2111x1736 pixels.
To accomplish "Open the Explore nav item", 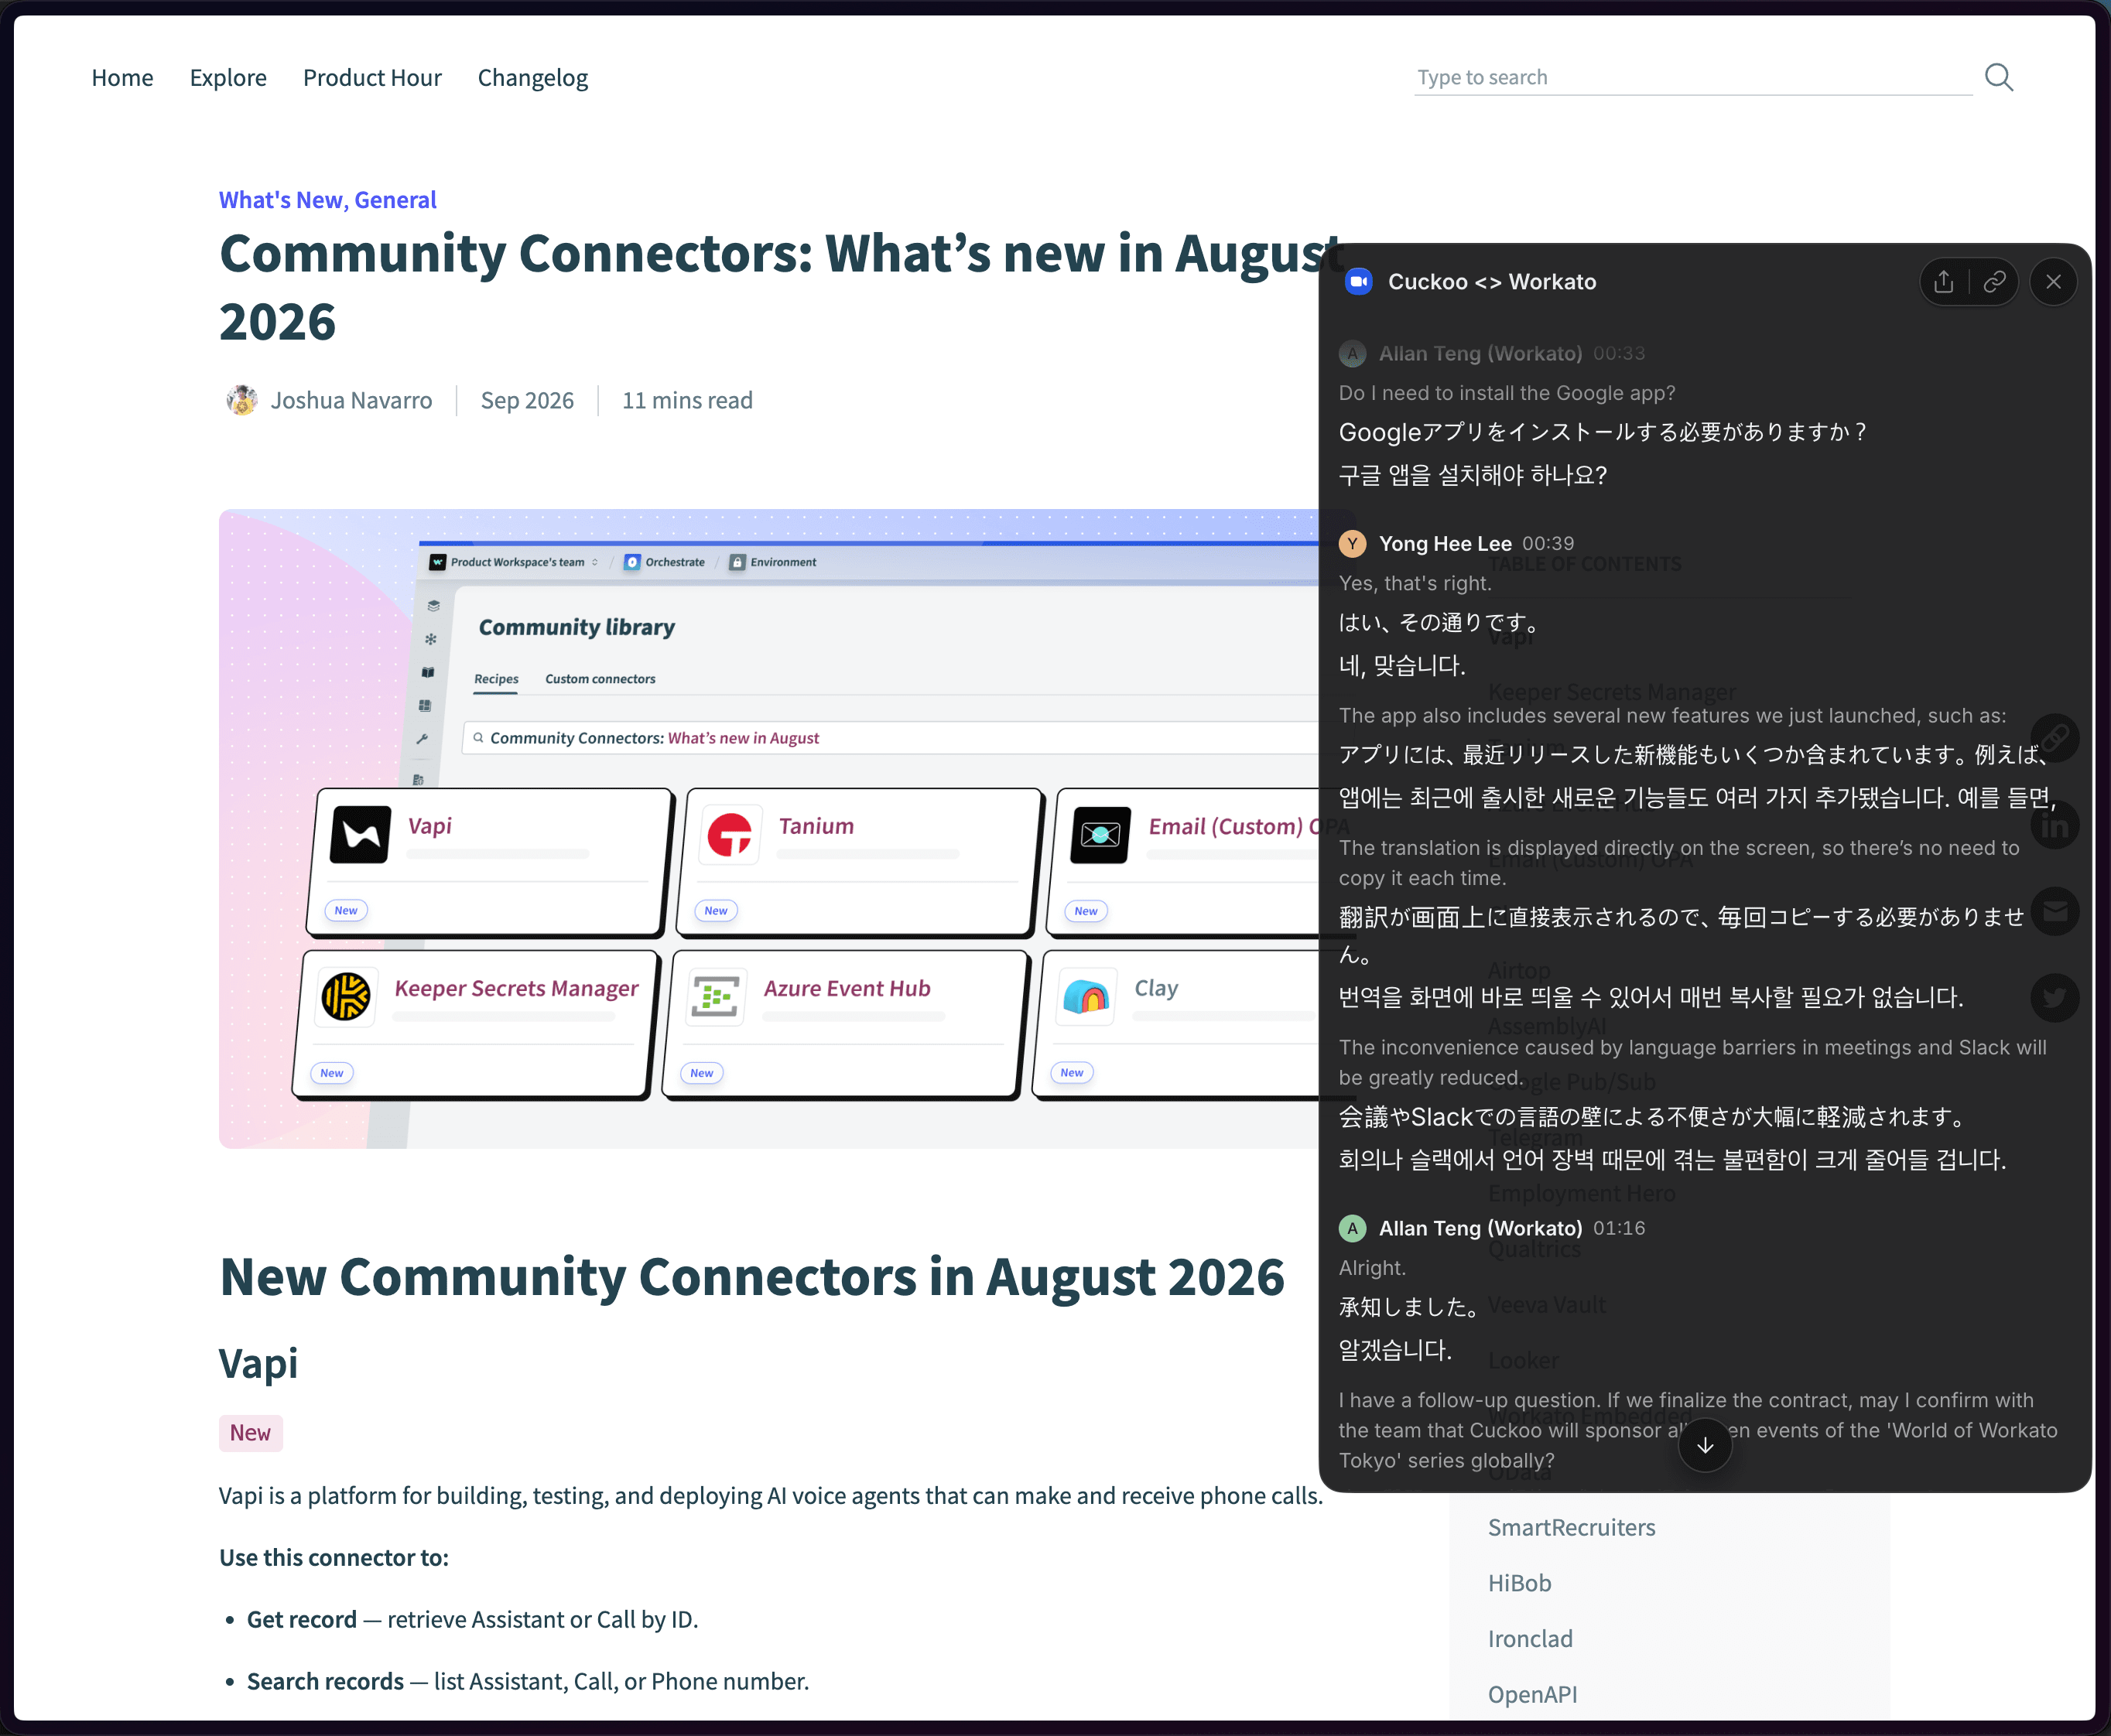I will coord(228,78).
